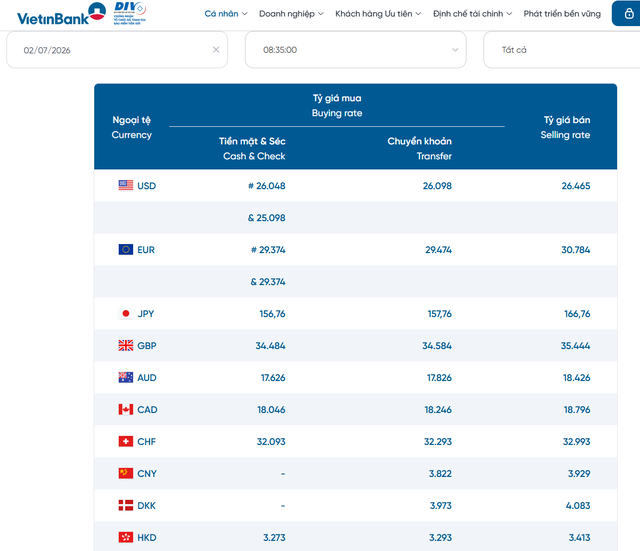Viewport: 640px width, 551px height.
Task: Click the CHF currency label
Action: click(146, 442)
